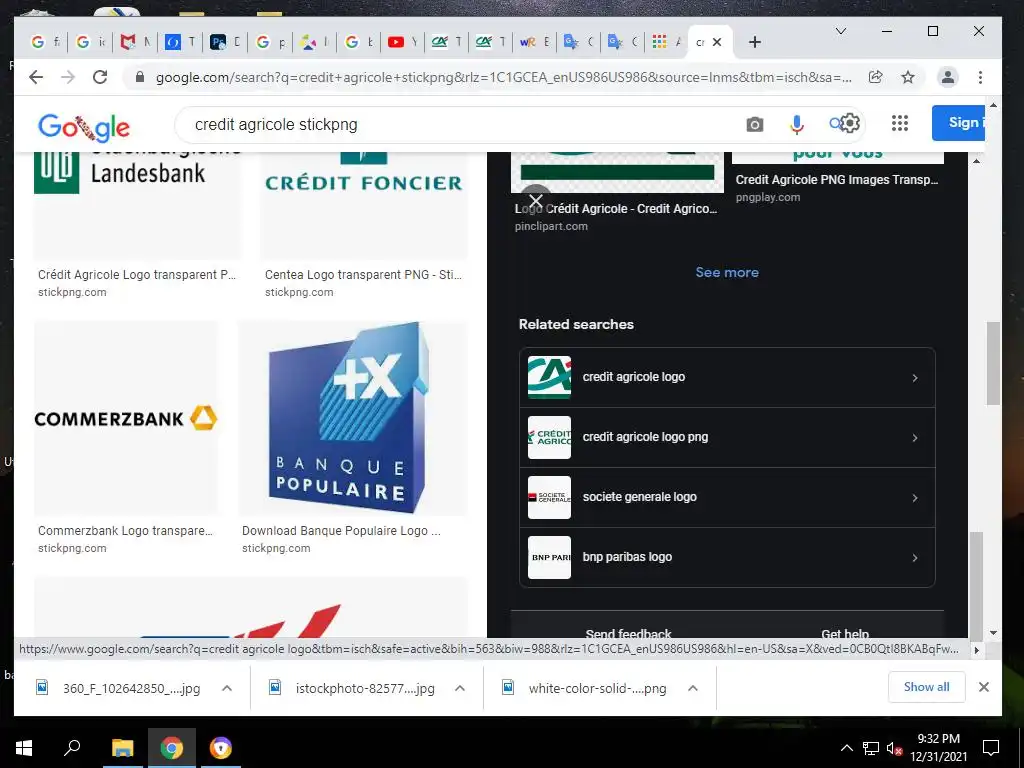Open search settings gear icon
This screenshot has height=768, width=1024.
point(849,123)
